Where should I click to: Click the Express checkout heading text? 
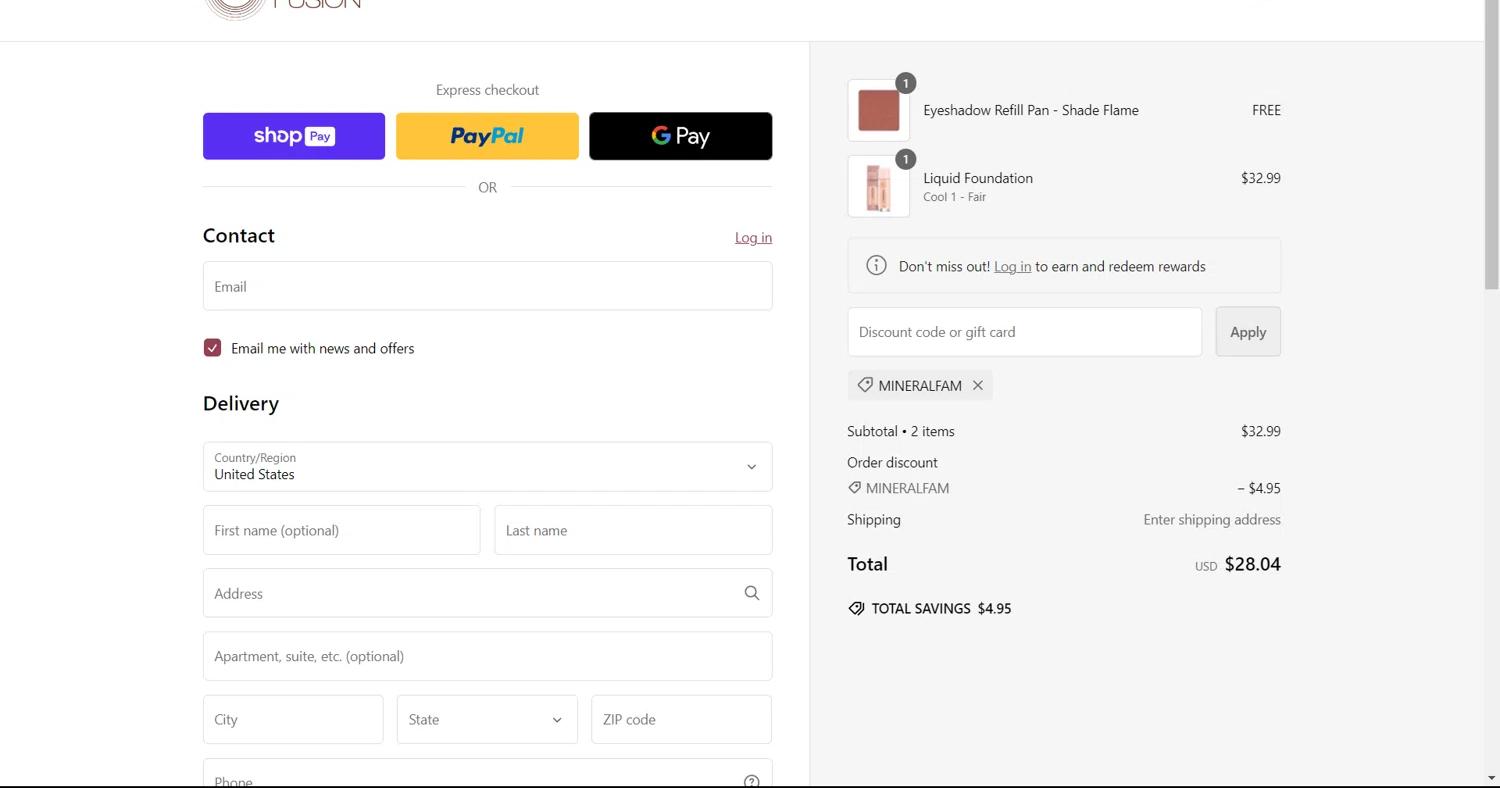click(x=487, y=90)
